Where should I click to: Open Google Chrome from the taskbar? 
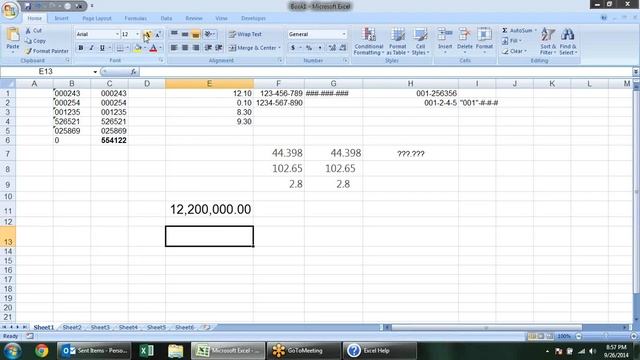(x=41, y=351)
